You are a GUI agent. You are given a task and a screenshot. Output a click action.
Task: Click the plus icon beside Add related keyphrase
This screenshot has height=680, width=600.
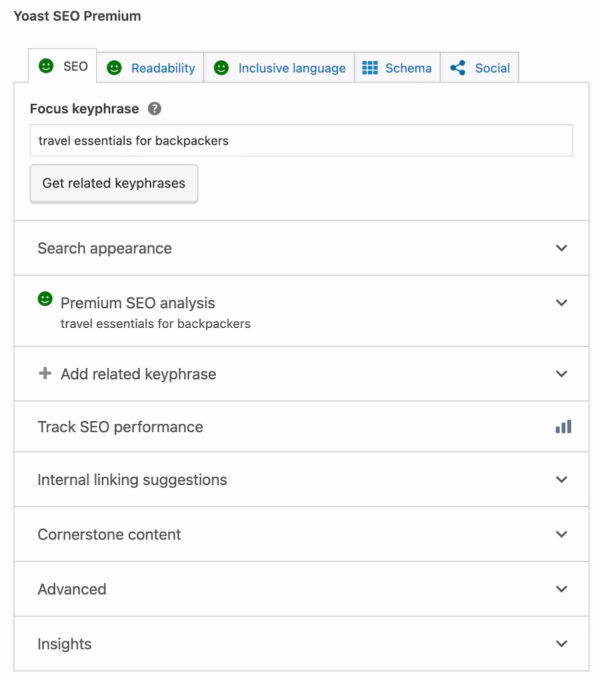[45, 374]
